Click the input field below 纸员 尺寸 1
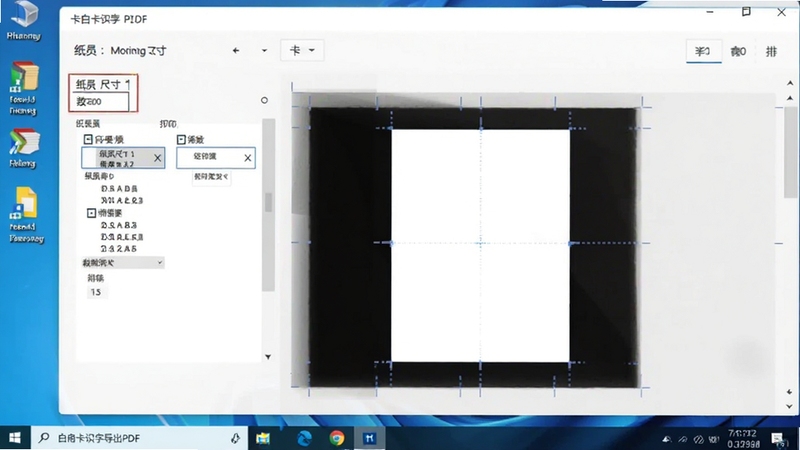This screenshot has height=450, width=800. (99, 102)
